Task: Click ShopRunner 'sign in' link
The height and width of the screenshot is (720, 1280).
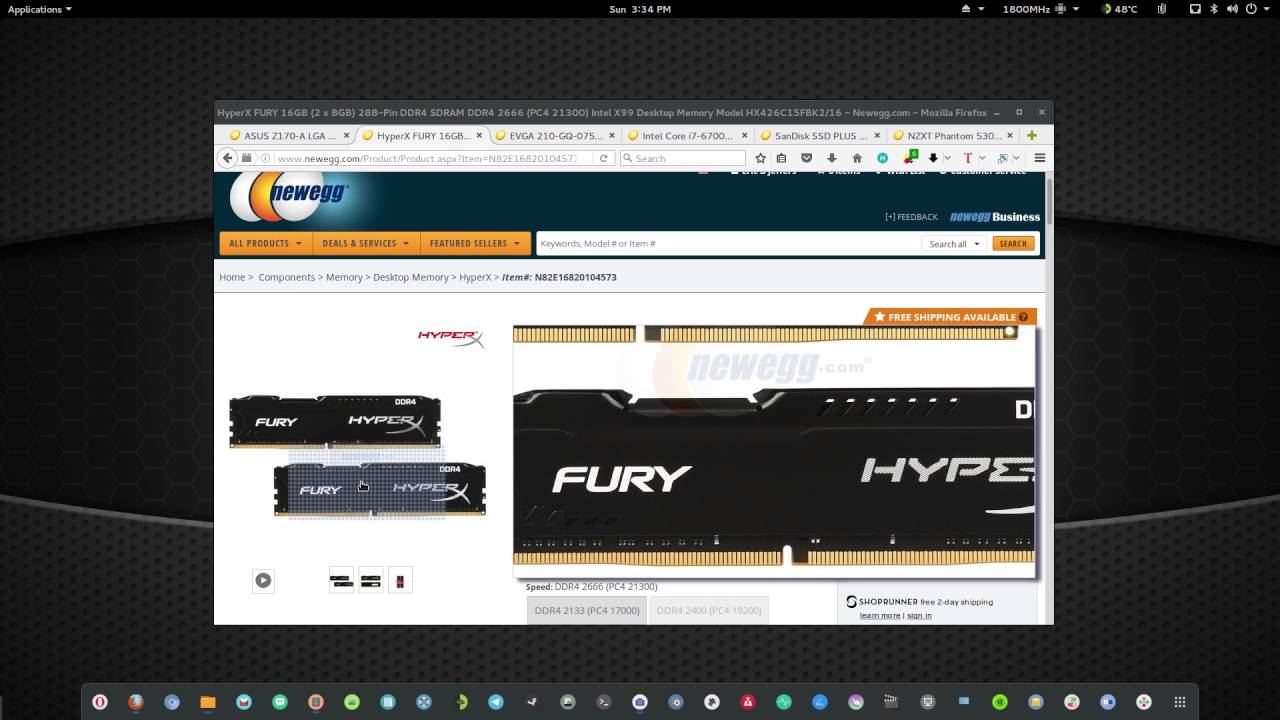Action: 919,615
